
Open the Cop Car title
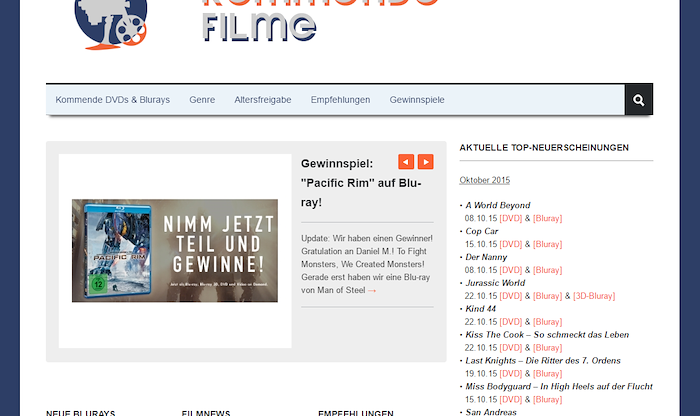pos(482,231)
